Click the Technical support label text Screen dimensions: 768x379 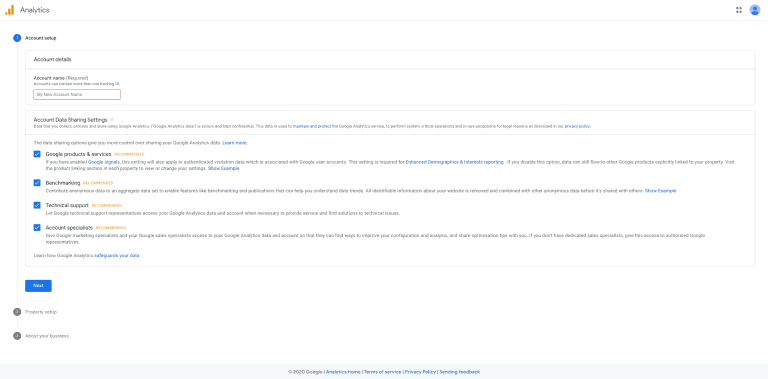coord(67,206)
